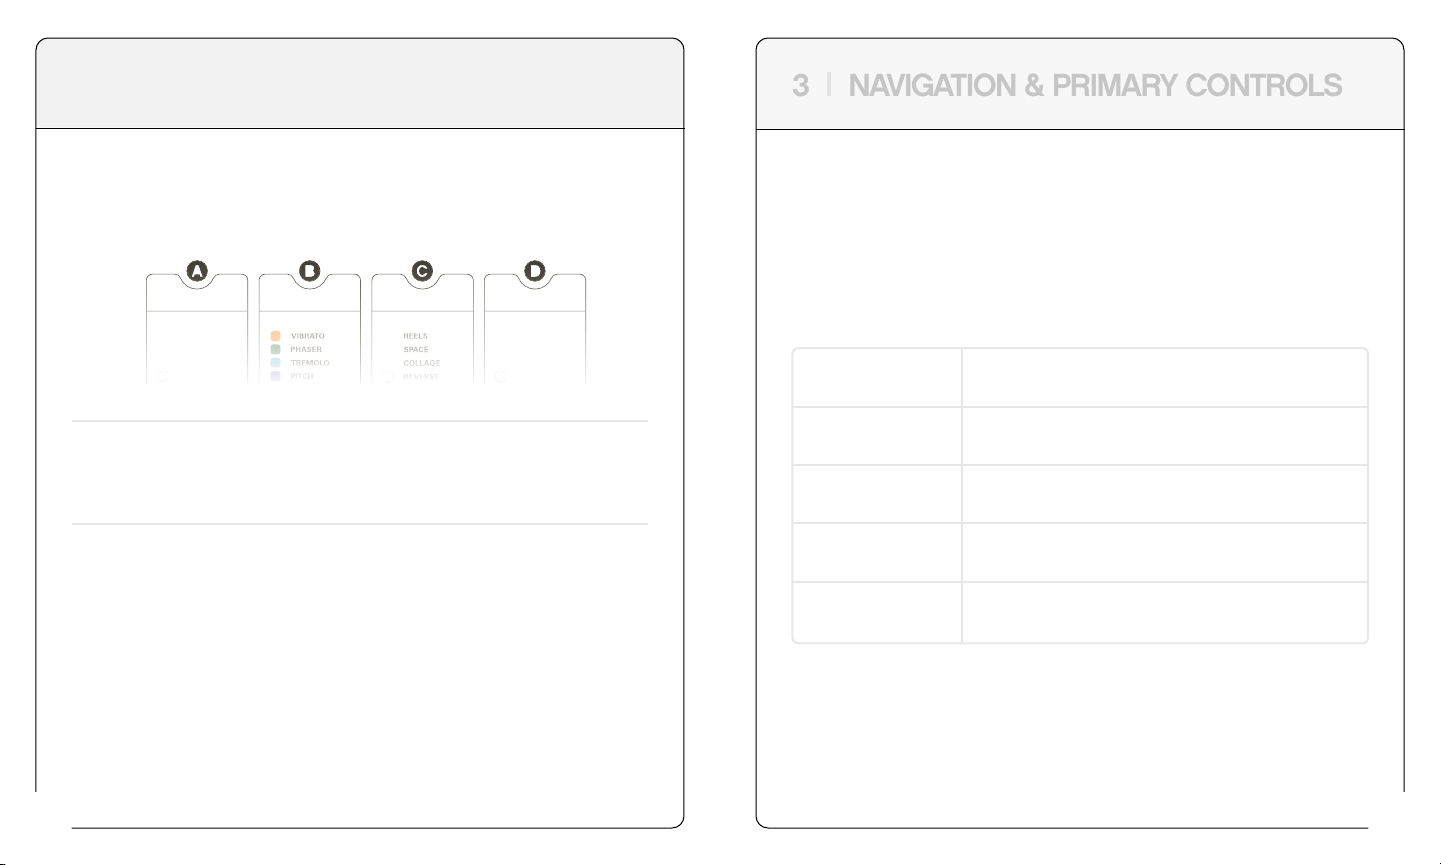Click the SPACE label in card C
Image resolution: width=1441 pixels, height=865 pixels.
pyautogui.click(x=416, y=350)
